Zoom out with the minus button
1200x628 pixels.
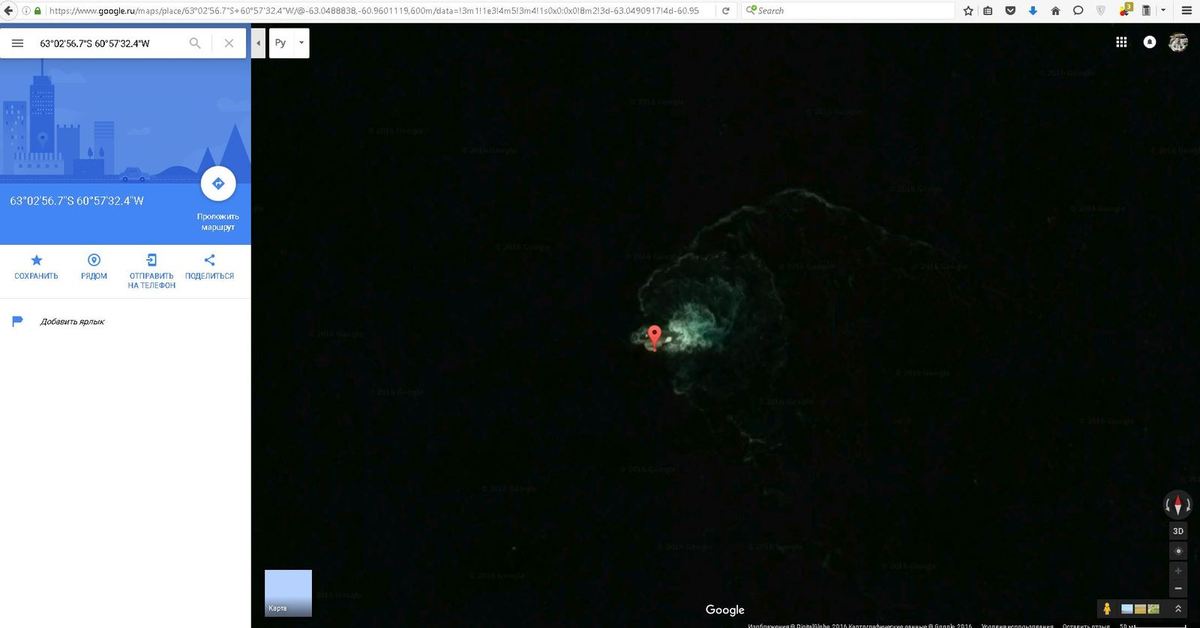click(x=1178, y=589)
